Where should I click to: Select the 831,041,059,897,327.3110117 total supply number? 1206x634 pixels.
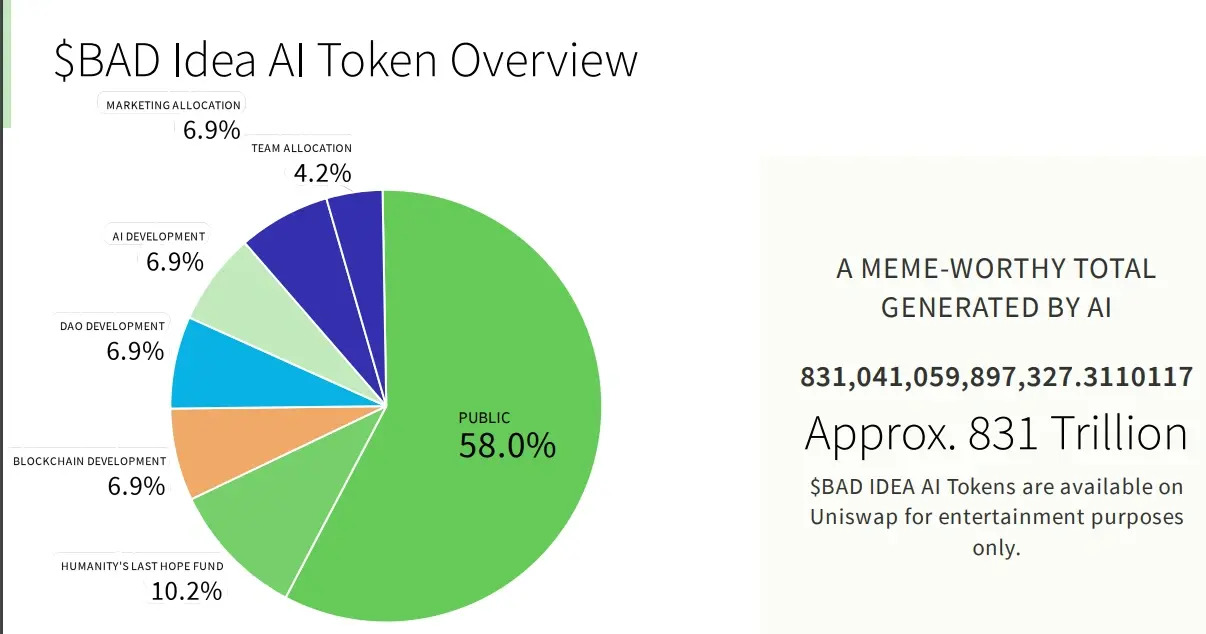tap(996, 377)
